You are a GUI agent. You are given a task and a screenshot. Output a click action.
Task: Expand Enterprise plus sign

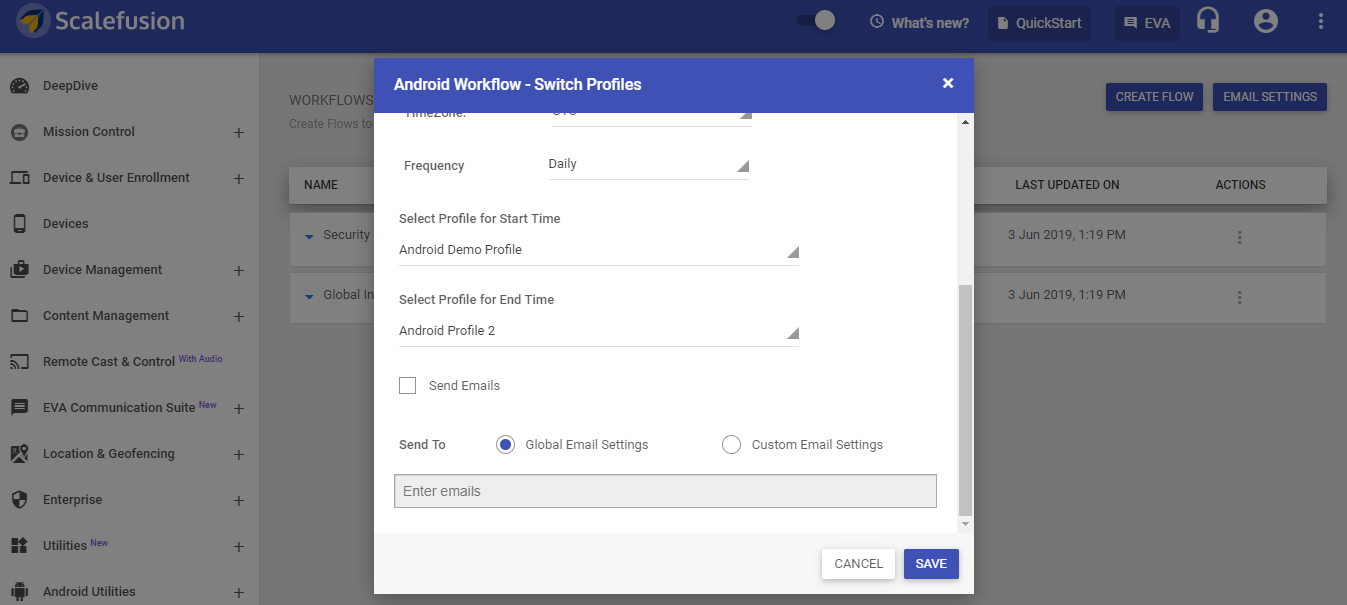coord(239,500)
